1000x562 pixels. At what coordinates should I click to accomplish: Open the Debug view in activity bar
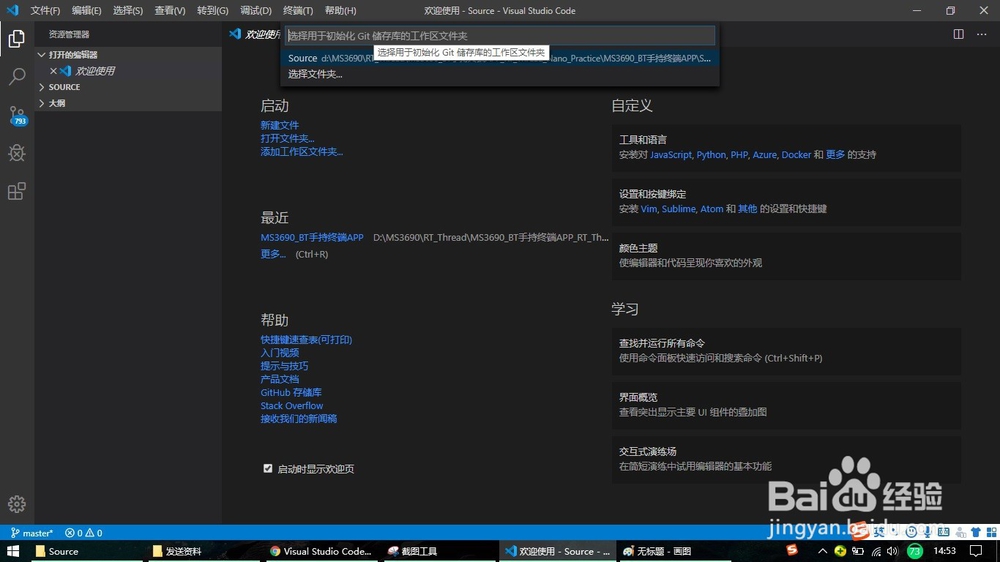tap(17, 153)
